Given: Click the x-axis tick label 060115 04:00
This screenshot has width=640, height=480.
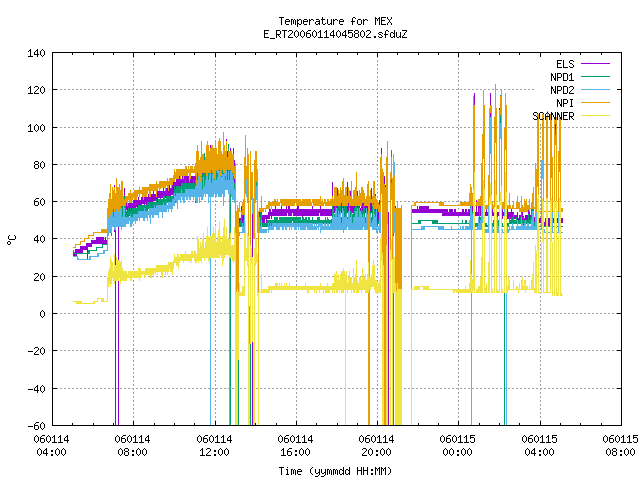Looking at the screenshot, I should pos(539,446).
